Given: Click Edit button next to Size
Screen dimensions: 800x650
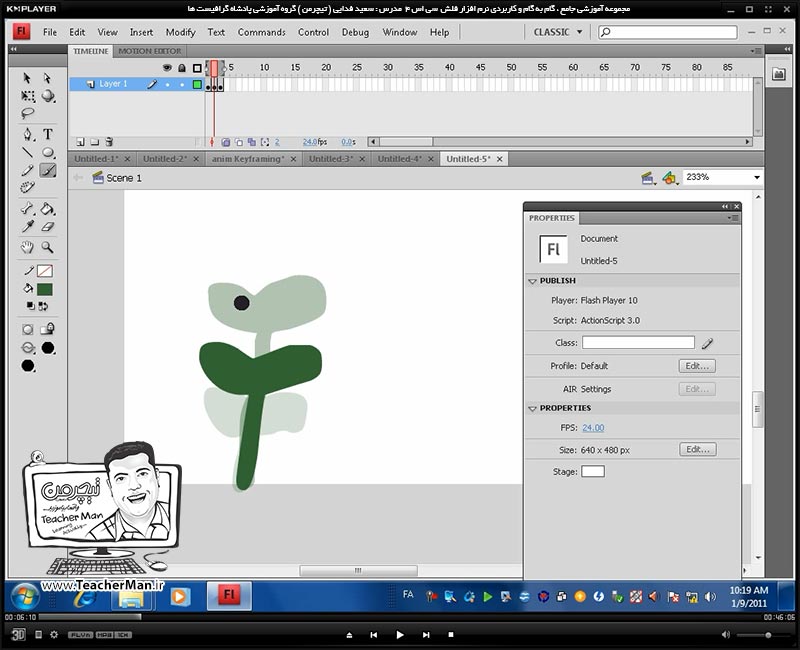Looking at the screenshot, I should click(x=697, y=449).
